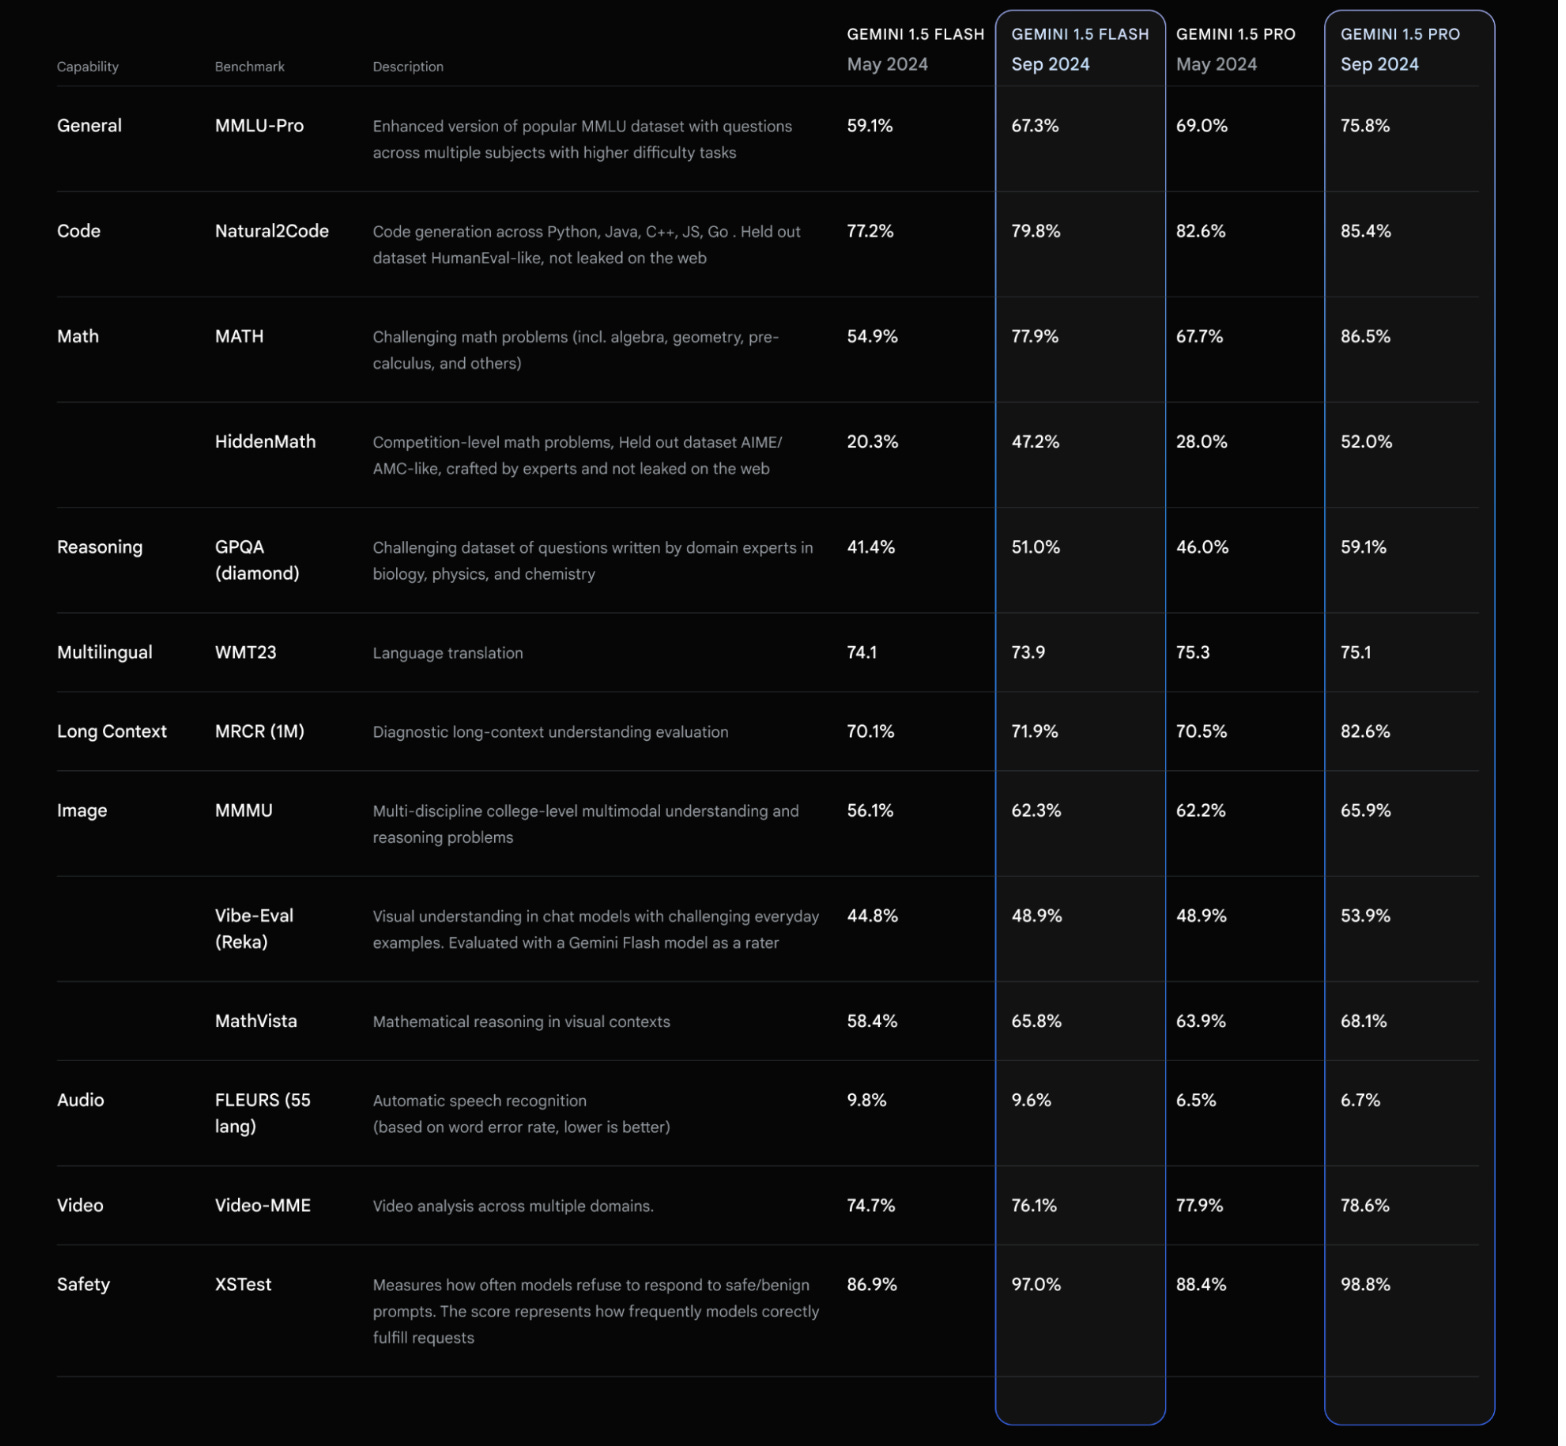Select GPQA score 41.4%
The width and height of the screenshot is (1566, 1446).
tap(871, 548)
